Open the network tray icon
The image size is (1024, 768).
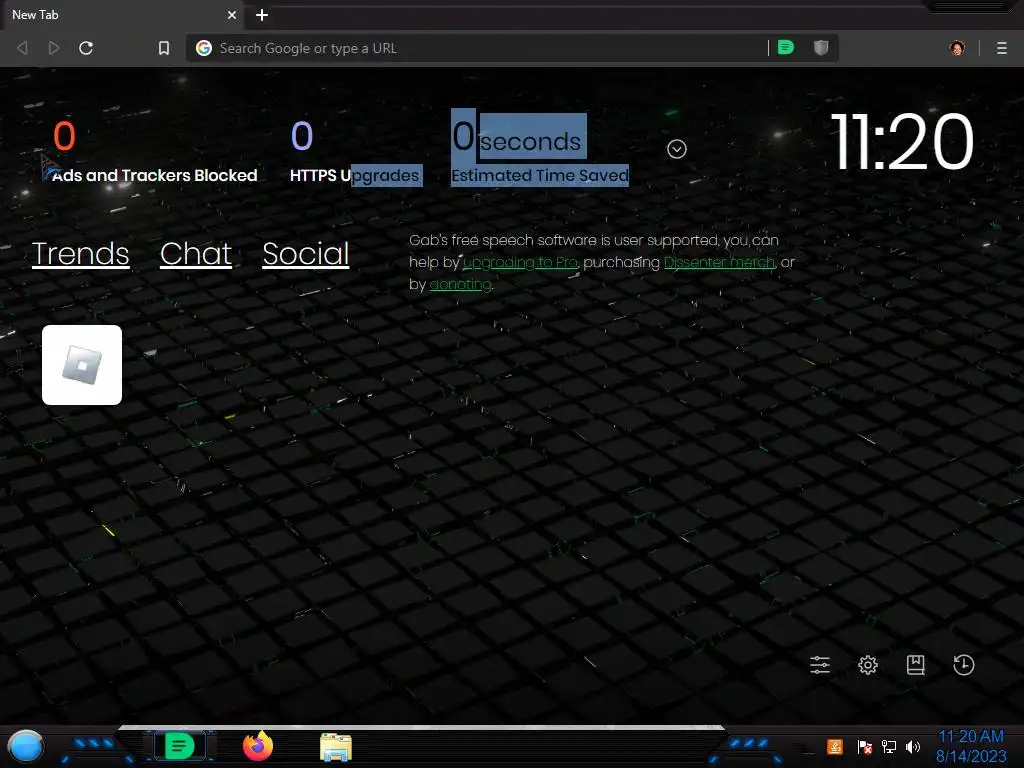point(889,747)
